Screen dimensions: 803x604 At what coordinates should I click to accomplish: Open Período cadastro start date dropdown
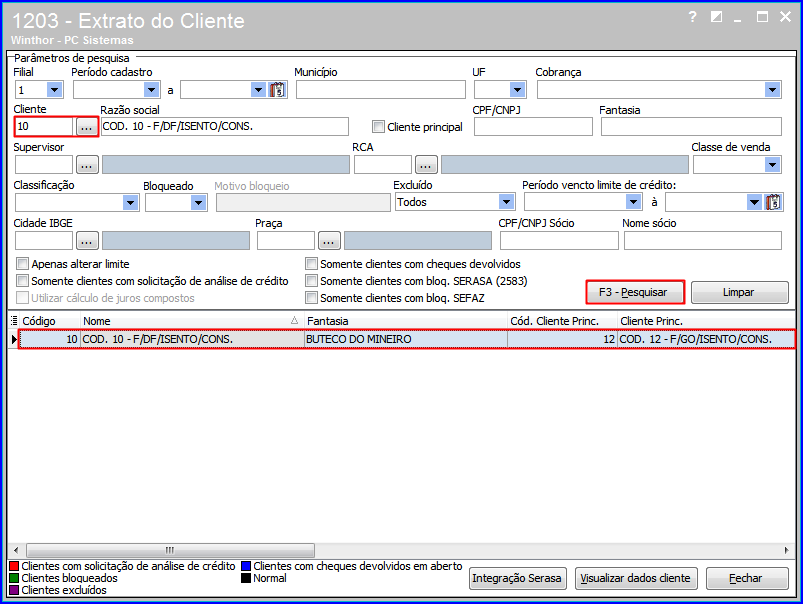[x=152, y=90]
